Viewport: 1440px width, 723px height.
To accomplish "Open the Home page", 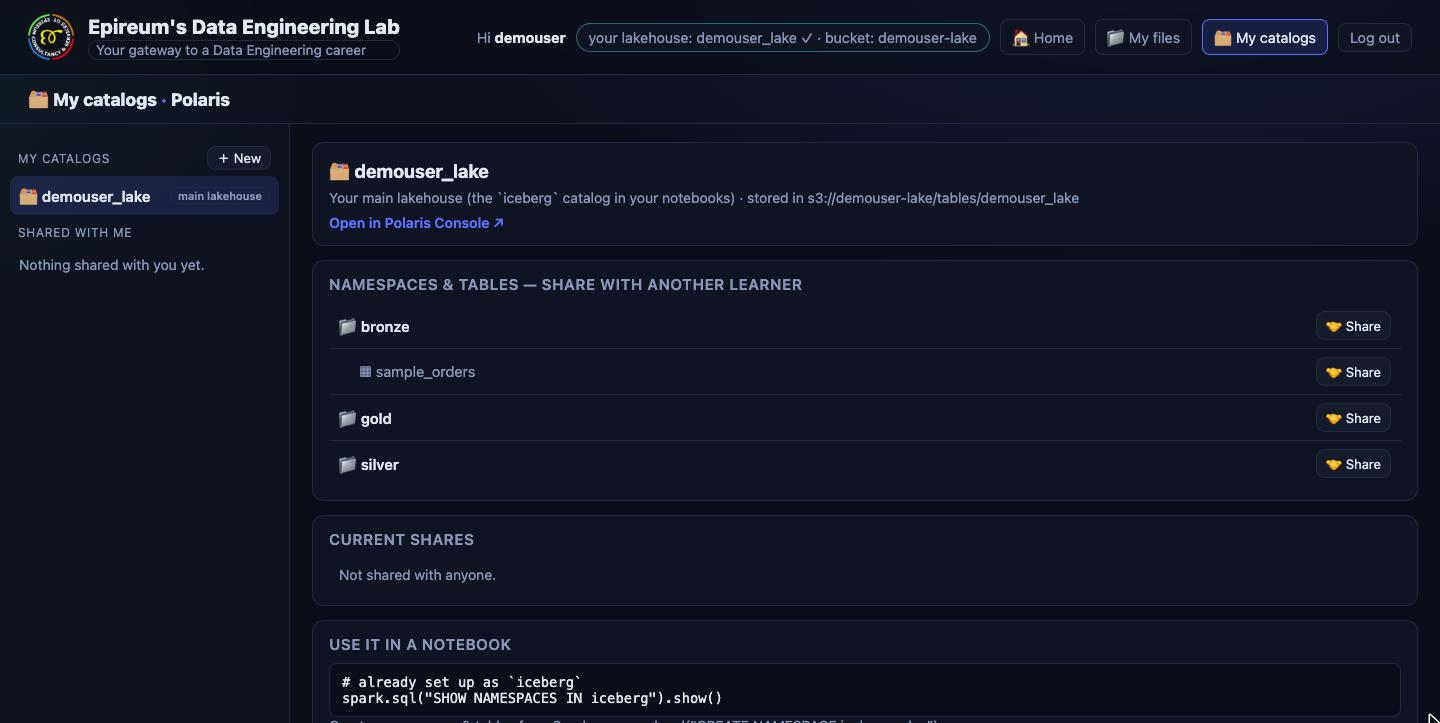I will pyautogui.click(x=1042, y=38).
